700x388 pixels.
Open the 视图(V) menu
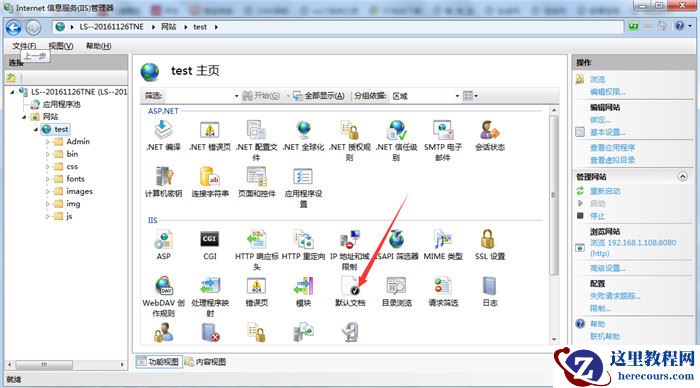61,46
